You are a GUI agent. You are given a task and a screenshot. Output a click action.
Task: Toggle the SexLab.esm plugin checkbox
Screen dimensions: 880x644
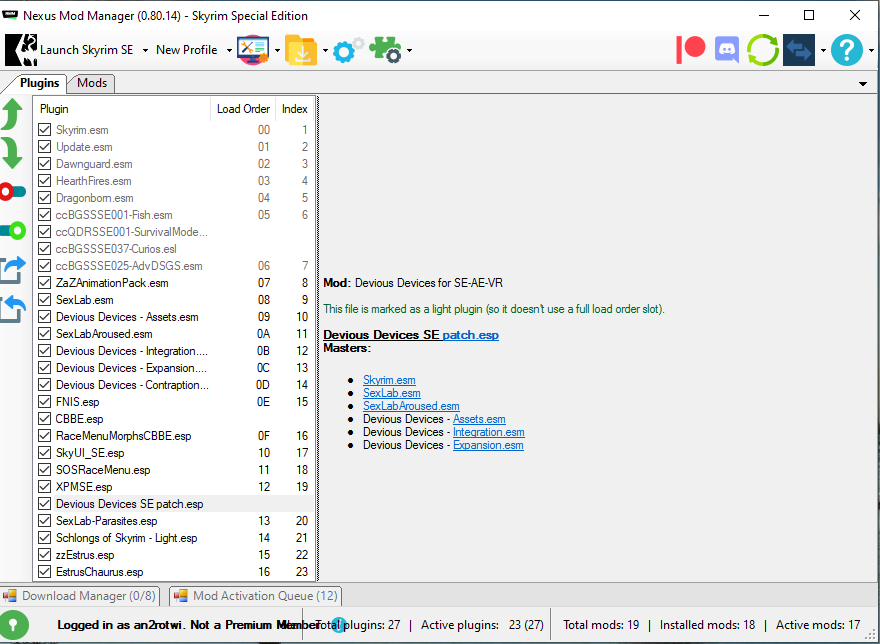44,299
